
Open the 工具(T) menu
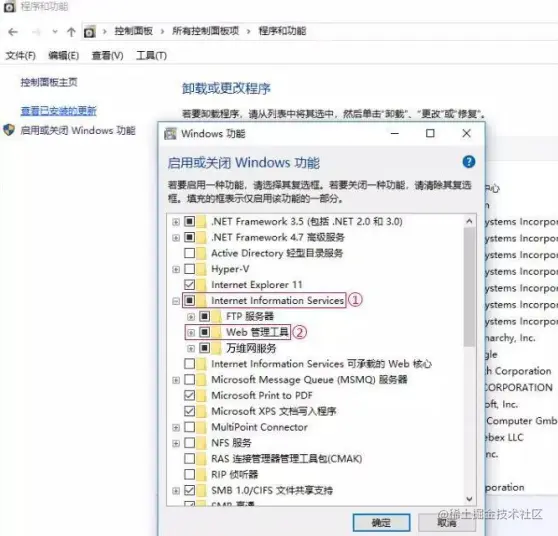pos(151,56)
